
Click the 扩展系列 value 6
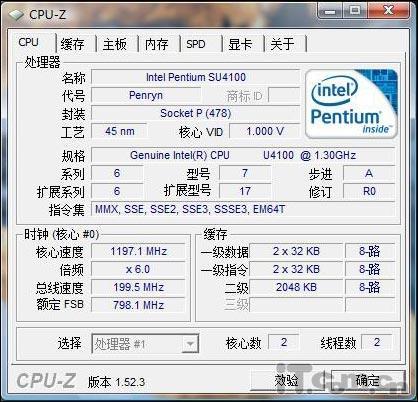click(117, 191)
